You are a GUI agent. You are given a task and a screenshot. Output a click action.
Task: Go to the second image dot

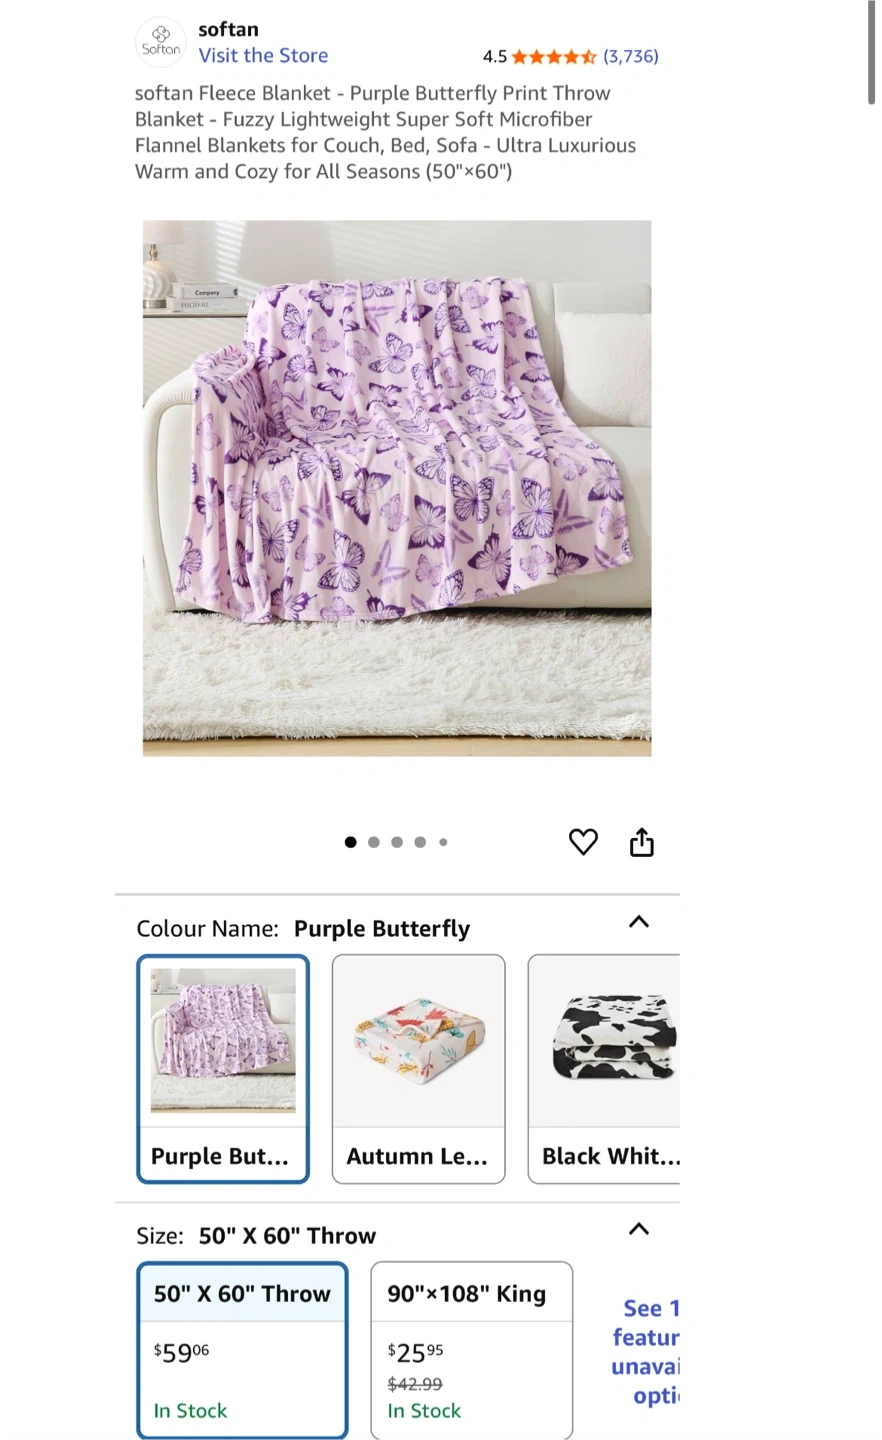pyautogui.click(x=374, y=842)
